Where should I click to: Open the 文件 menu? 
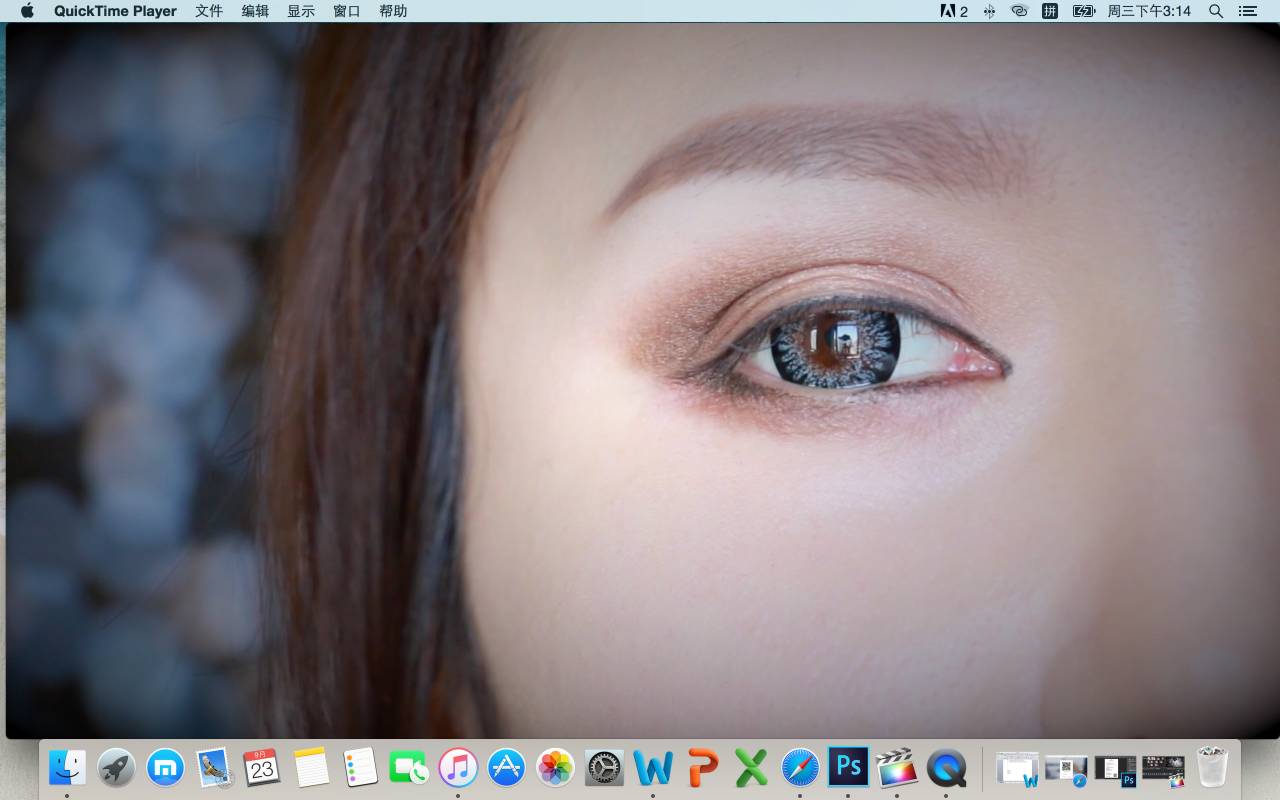point(209,11)
